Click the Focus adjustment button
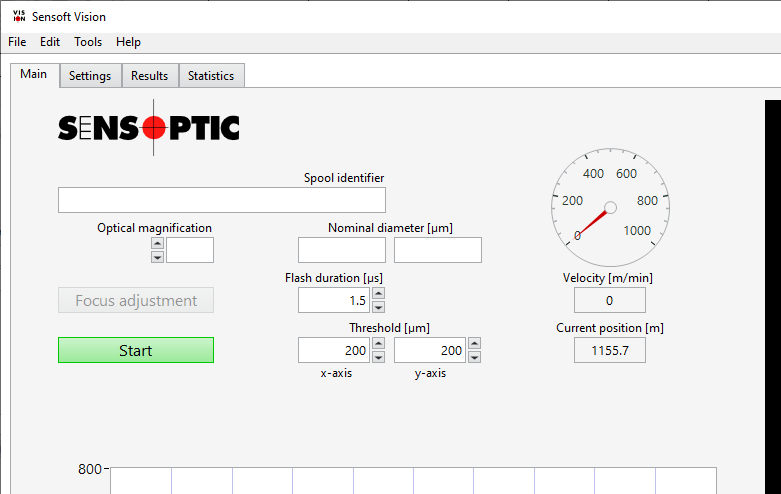Viewport: 781px width, 494px height. [x=136, y=300]
